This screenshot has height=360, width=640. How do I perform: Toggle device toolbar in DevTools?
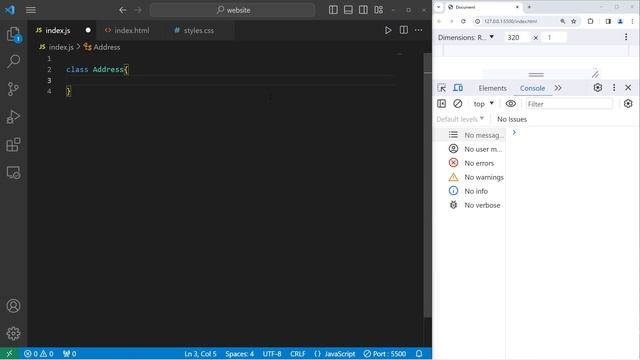tap(458, 88)
